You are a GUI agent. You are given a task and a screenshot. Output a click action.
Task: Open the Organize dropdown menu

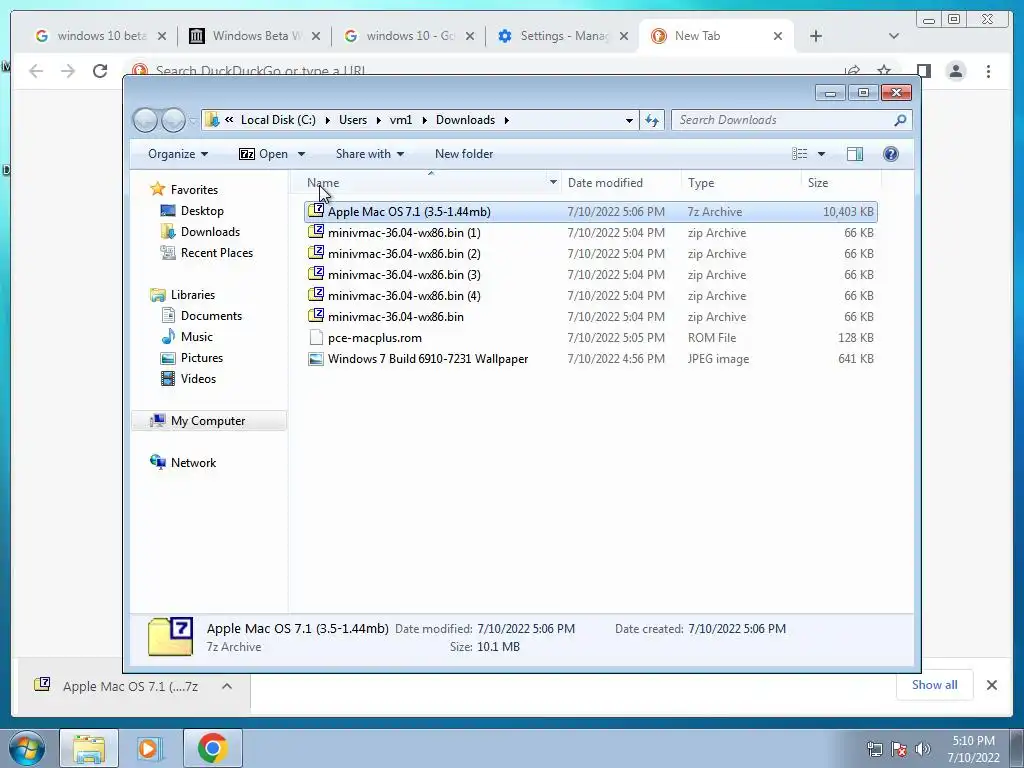[178, 154]
